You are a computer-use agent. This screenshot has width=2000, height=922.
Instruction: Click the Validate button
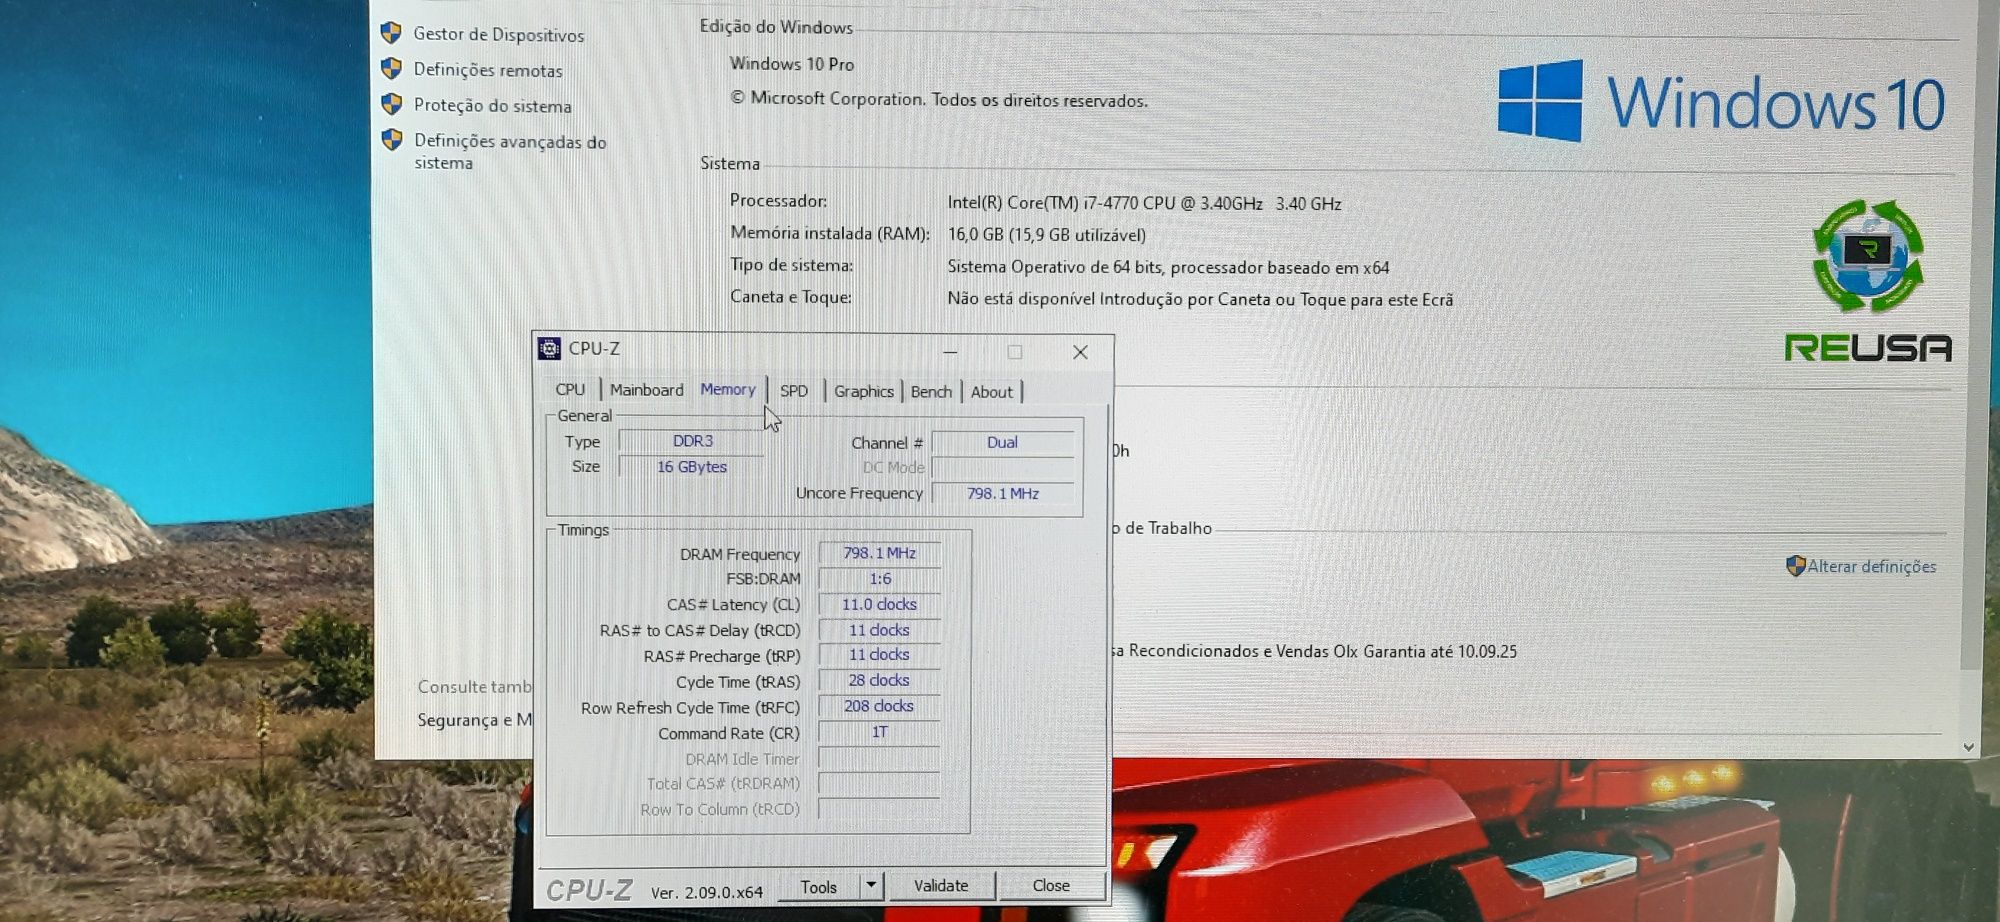[941, 886]
